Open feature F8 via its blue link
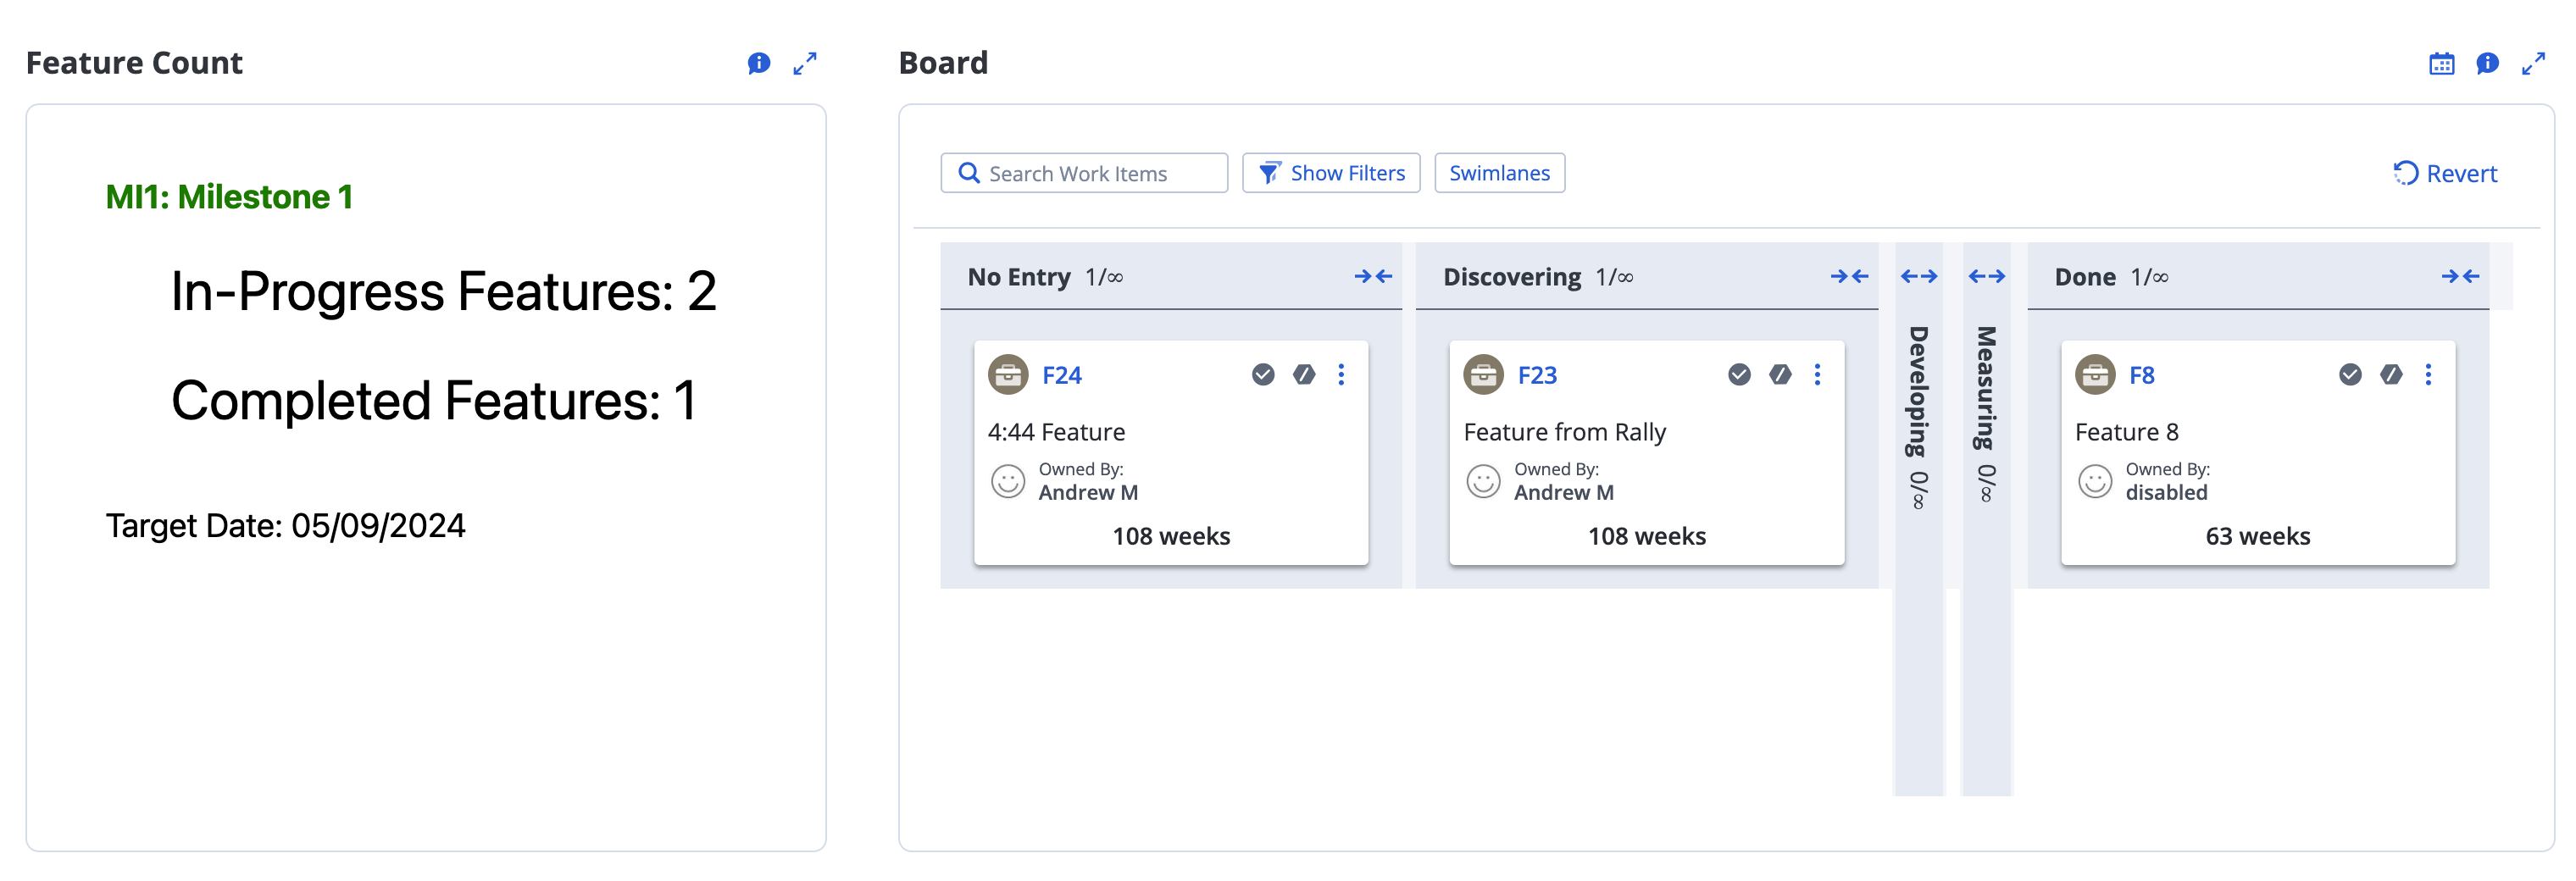This screenshot has width=2576, height=881. point(2143,375)
